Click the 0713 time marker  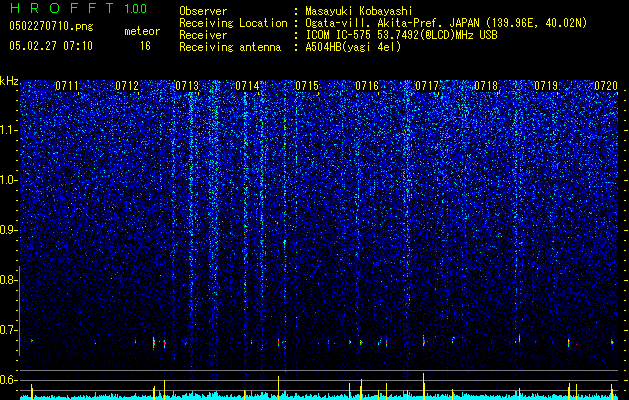point(187,86)
